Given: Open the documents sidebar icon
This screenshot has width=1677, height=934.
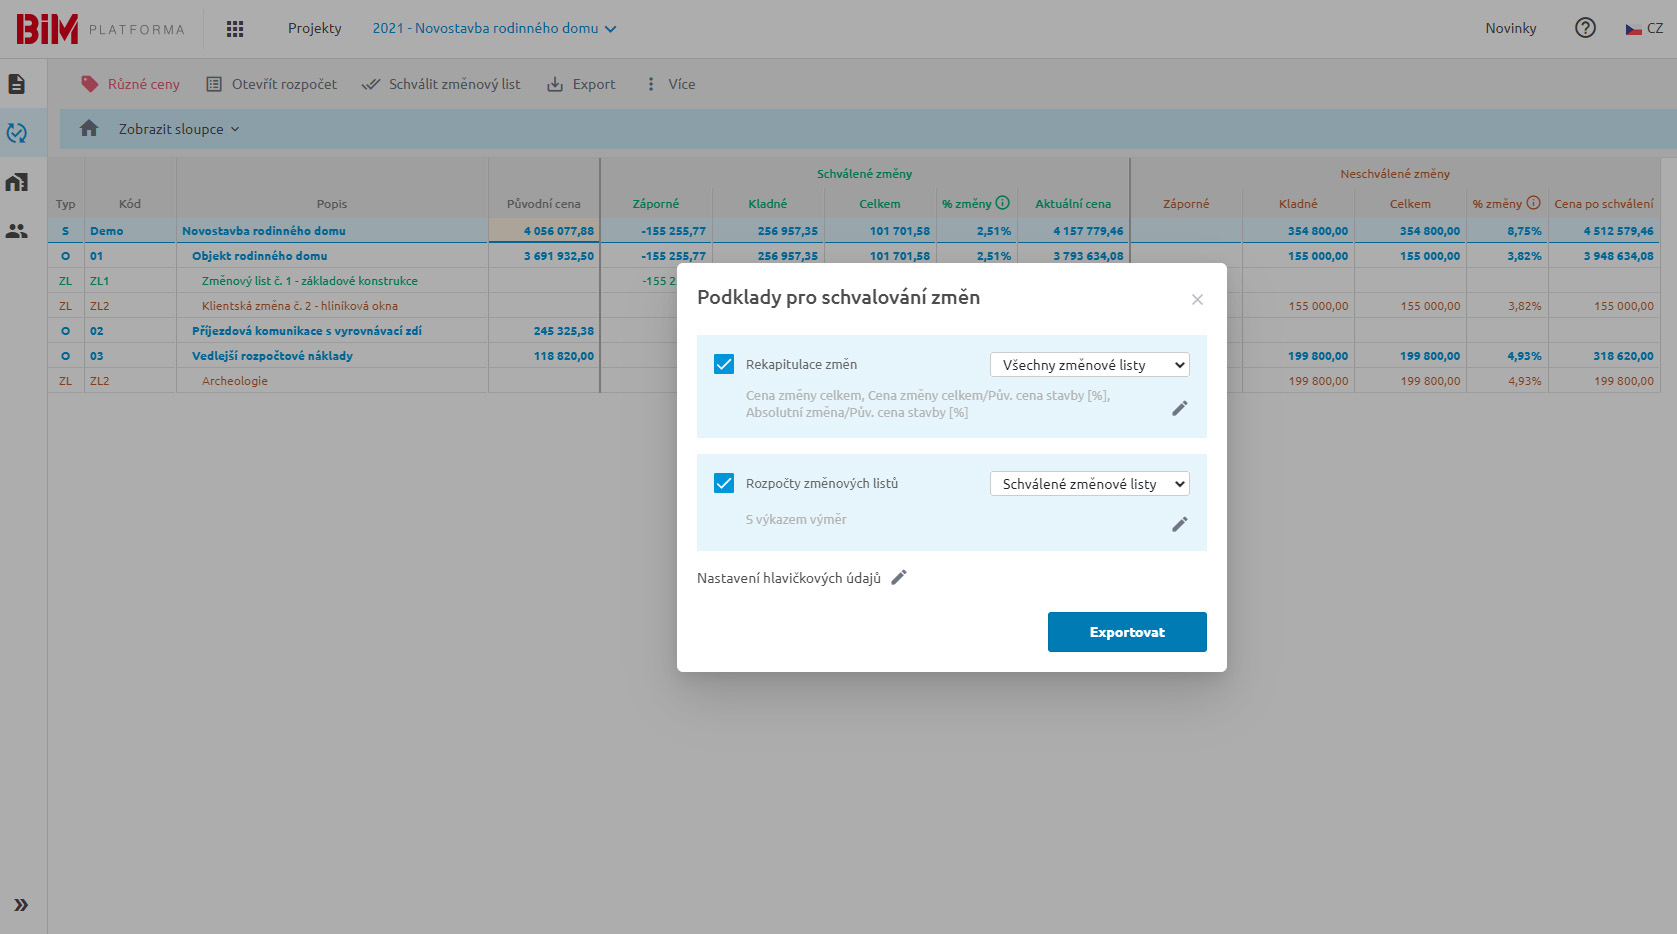Looking at the screenshot, I should 17,84.
